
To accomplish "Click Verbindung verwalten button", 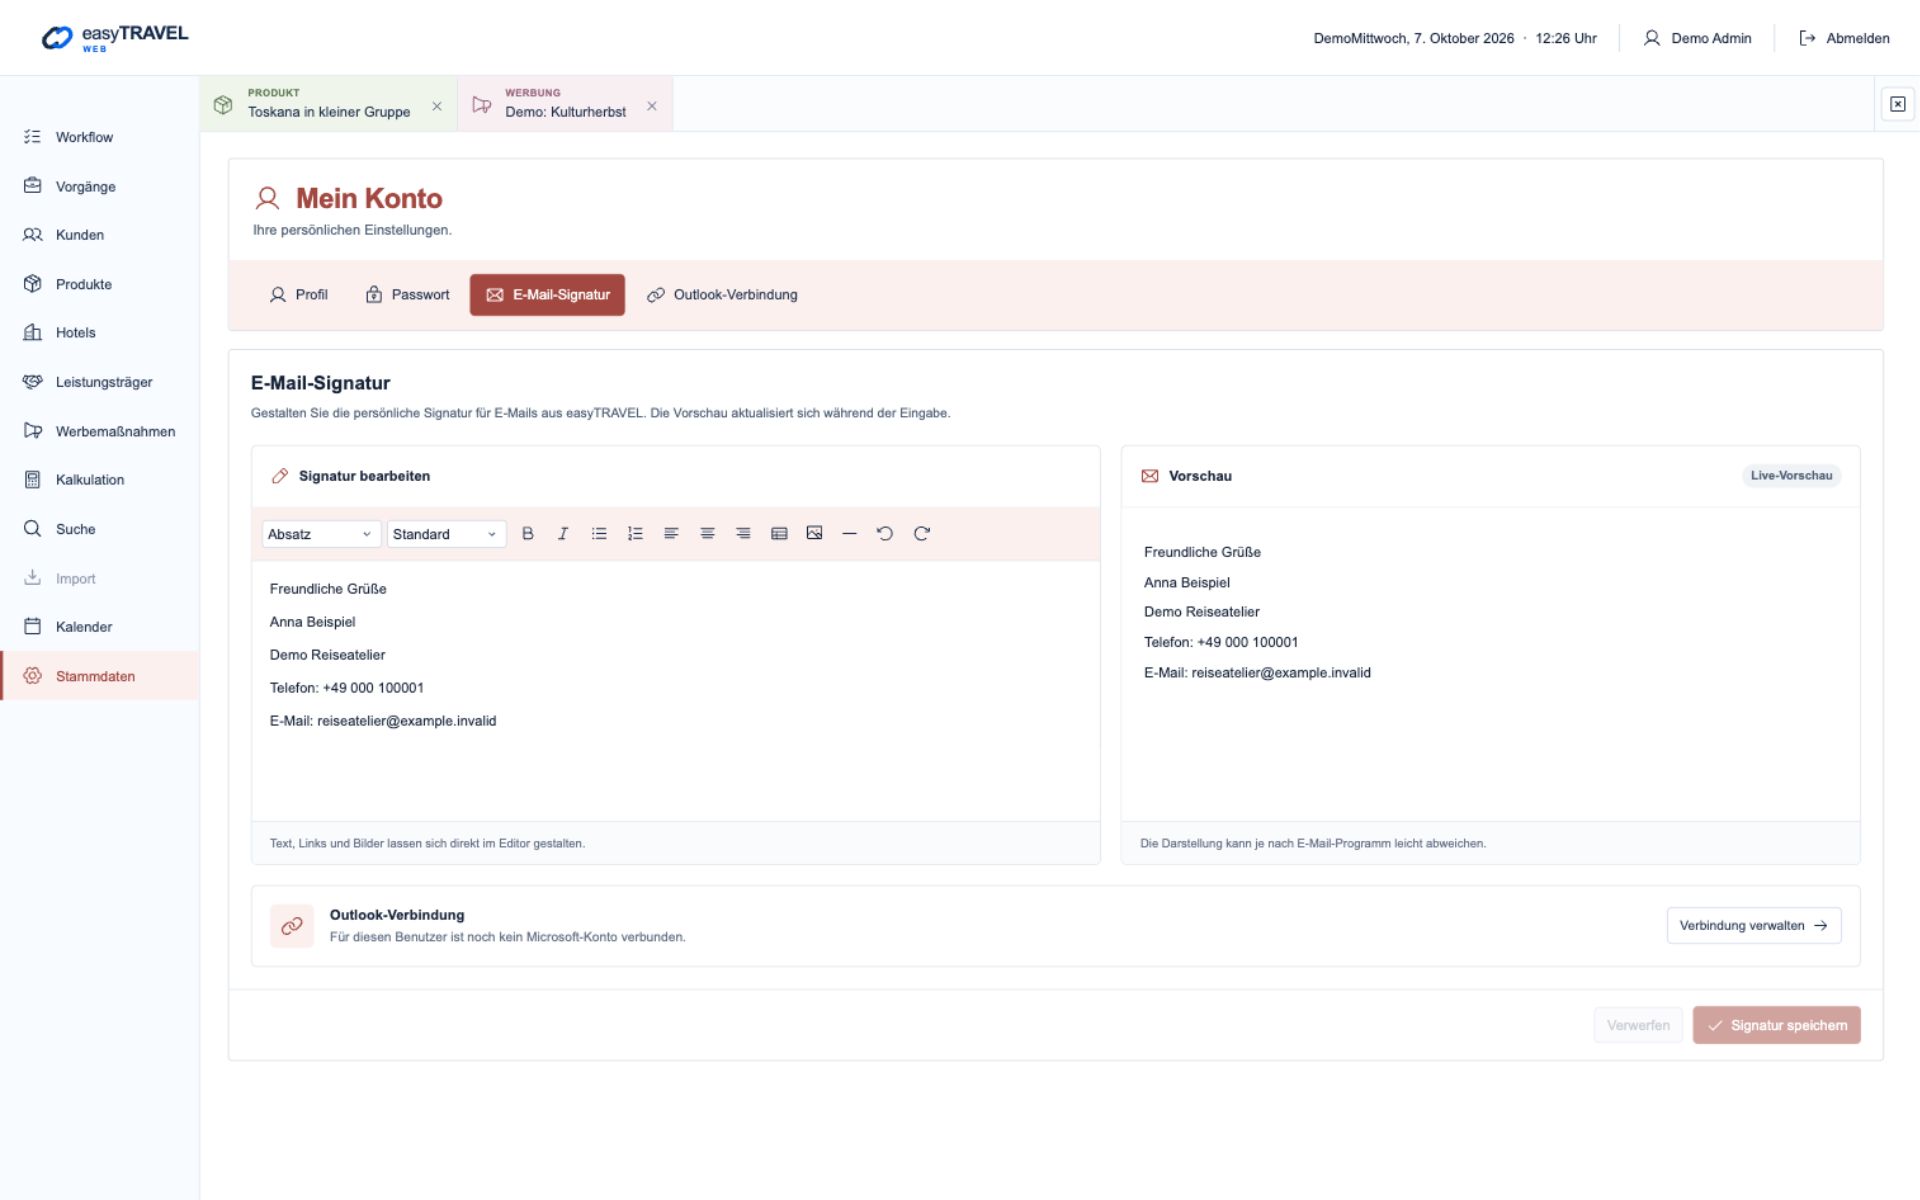I will pos(1753,925).
